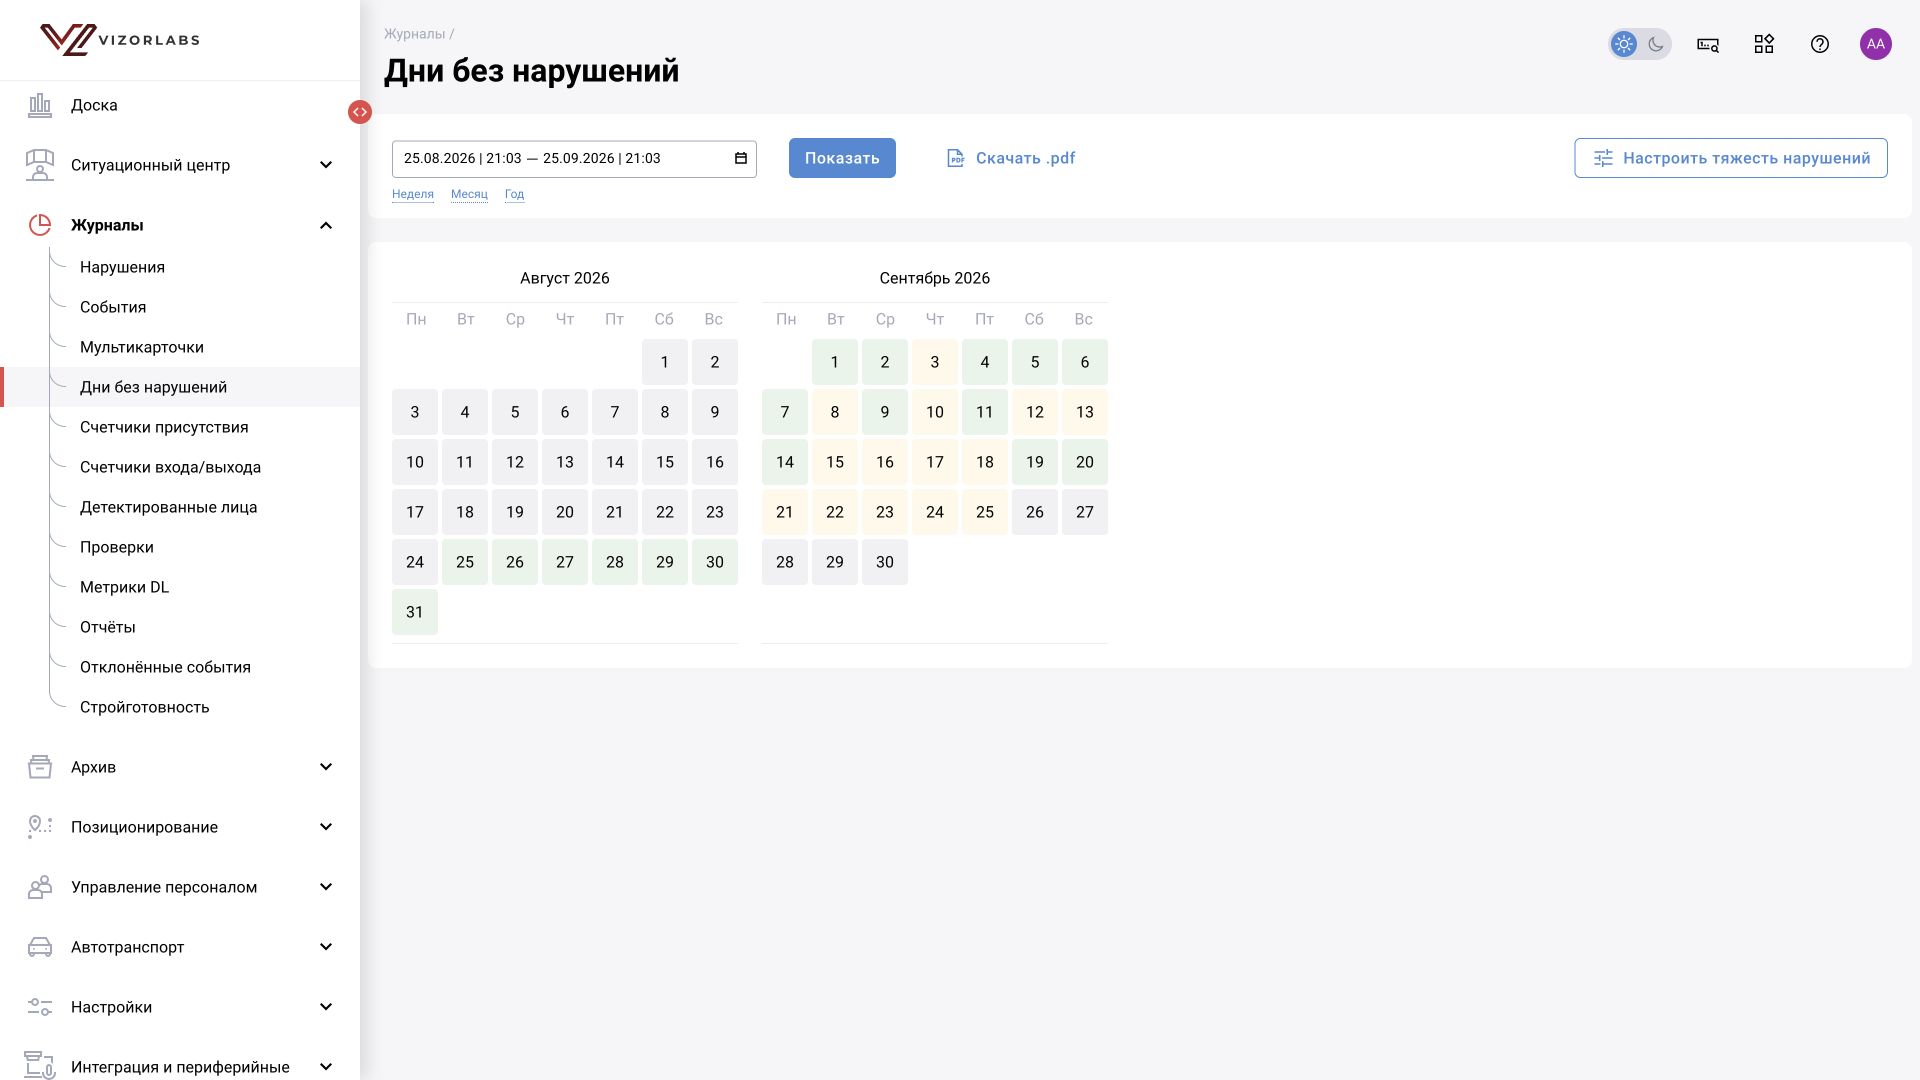Switch to the light theme sun toggle
Screen dimensions: 1920x1080
(1624, 44)
